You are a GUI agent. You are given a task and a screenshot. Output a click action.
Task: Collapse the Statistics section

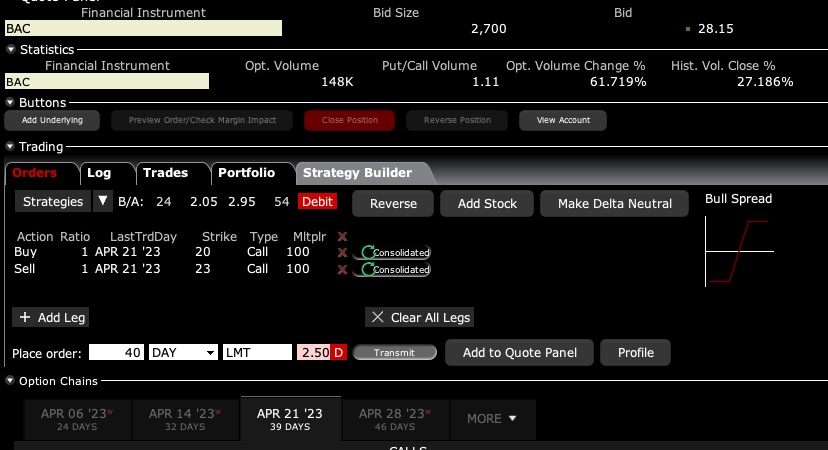point(11,49)
